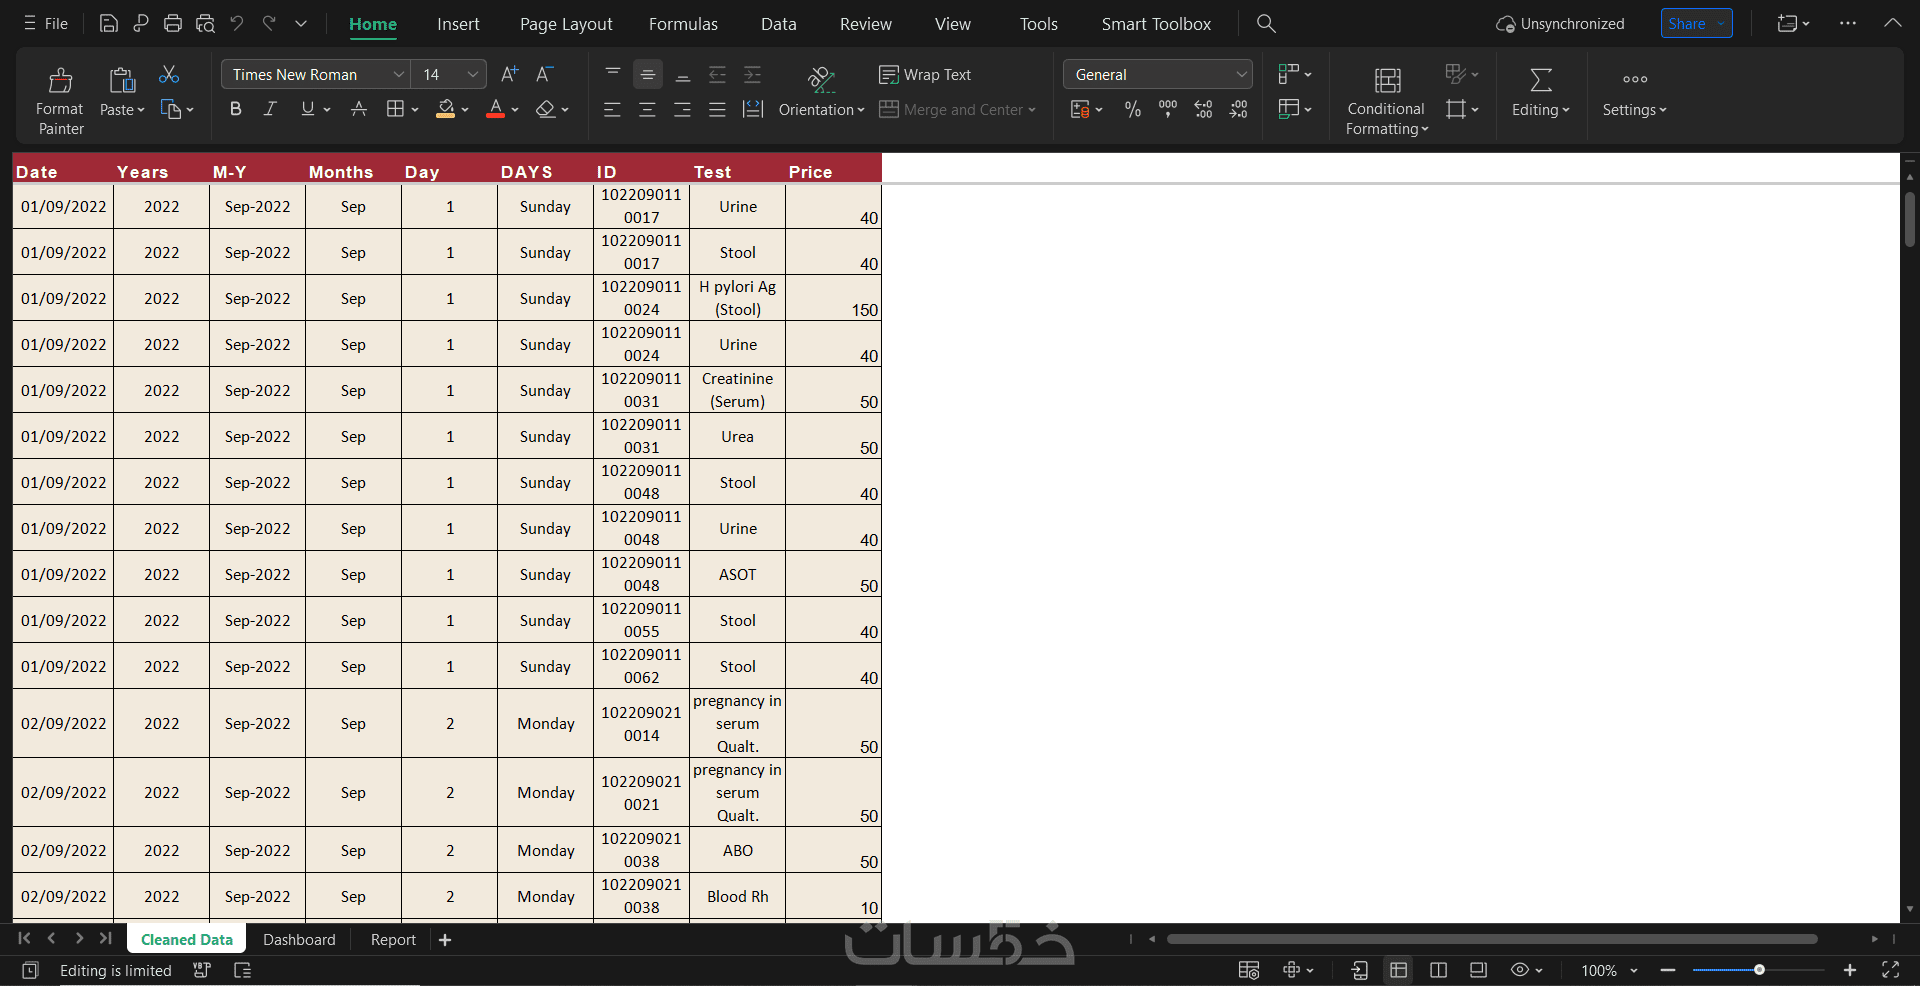Toggle Bold formatting
Image resolution: width=1920 pixels, height=986 pixels.
tap(236, 109)
